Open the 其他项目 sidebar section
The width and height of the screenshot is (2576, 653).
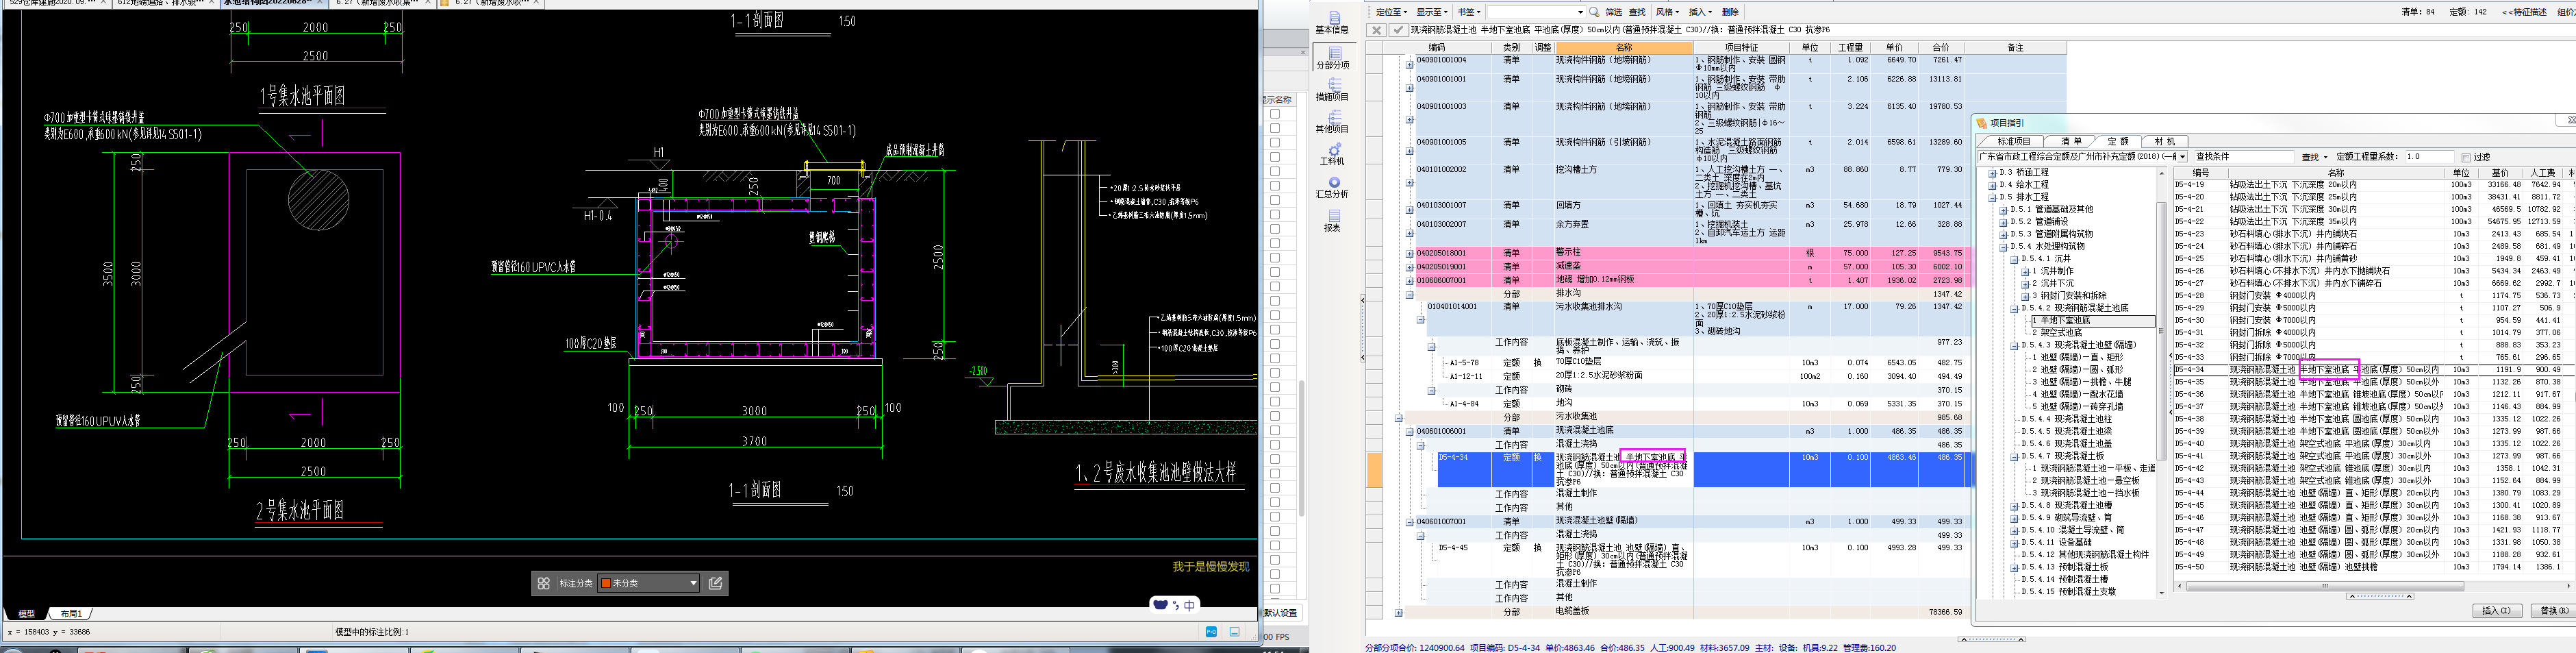coord(1332,122)
